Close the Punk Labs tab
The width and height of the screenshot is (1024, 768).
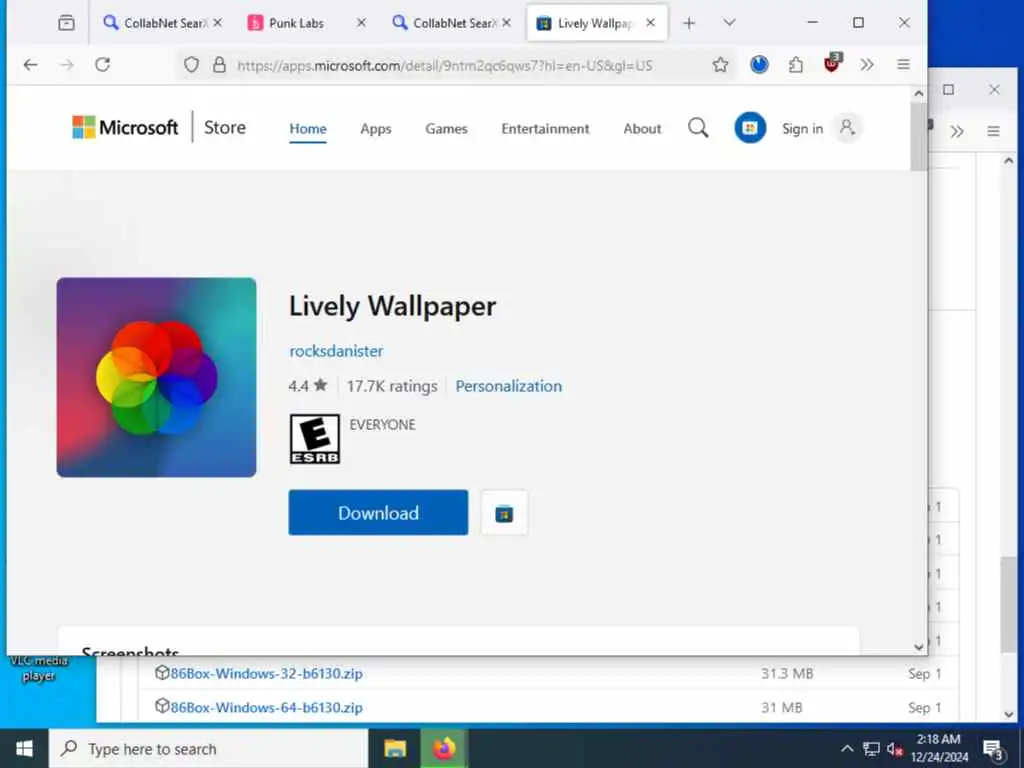[x=361, y=23]
